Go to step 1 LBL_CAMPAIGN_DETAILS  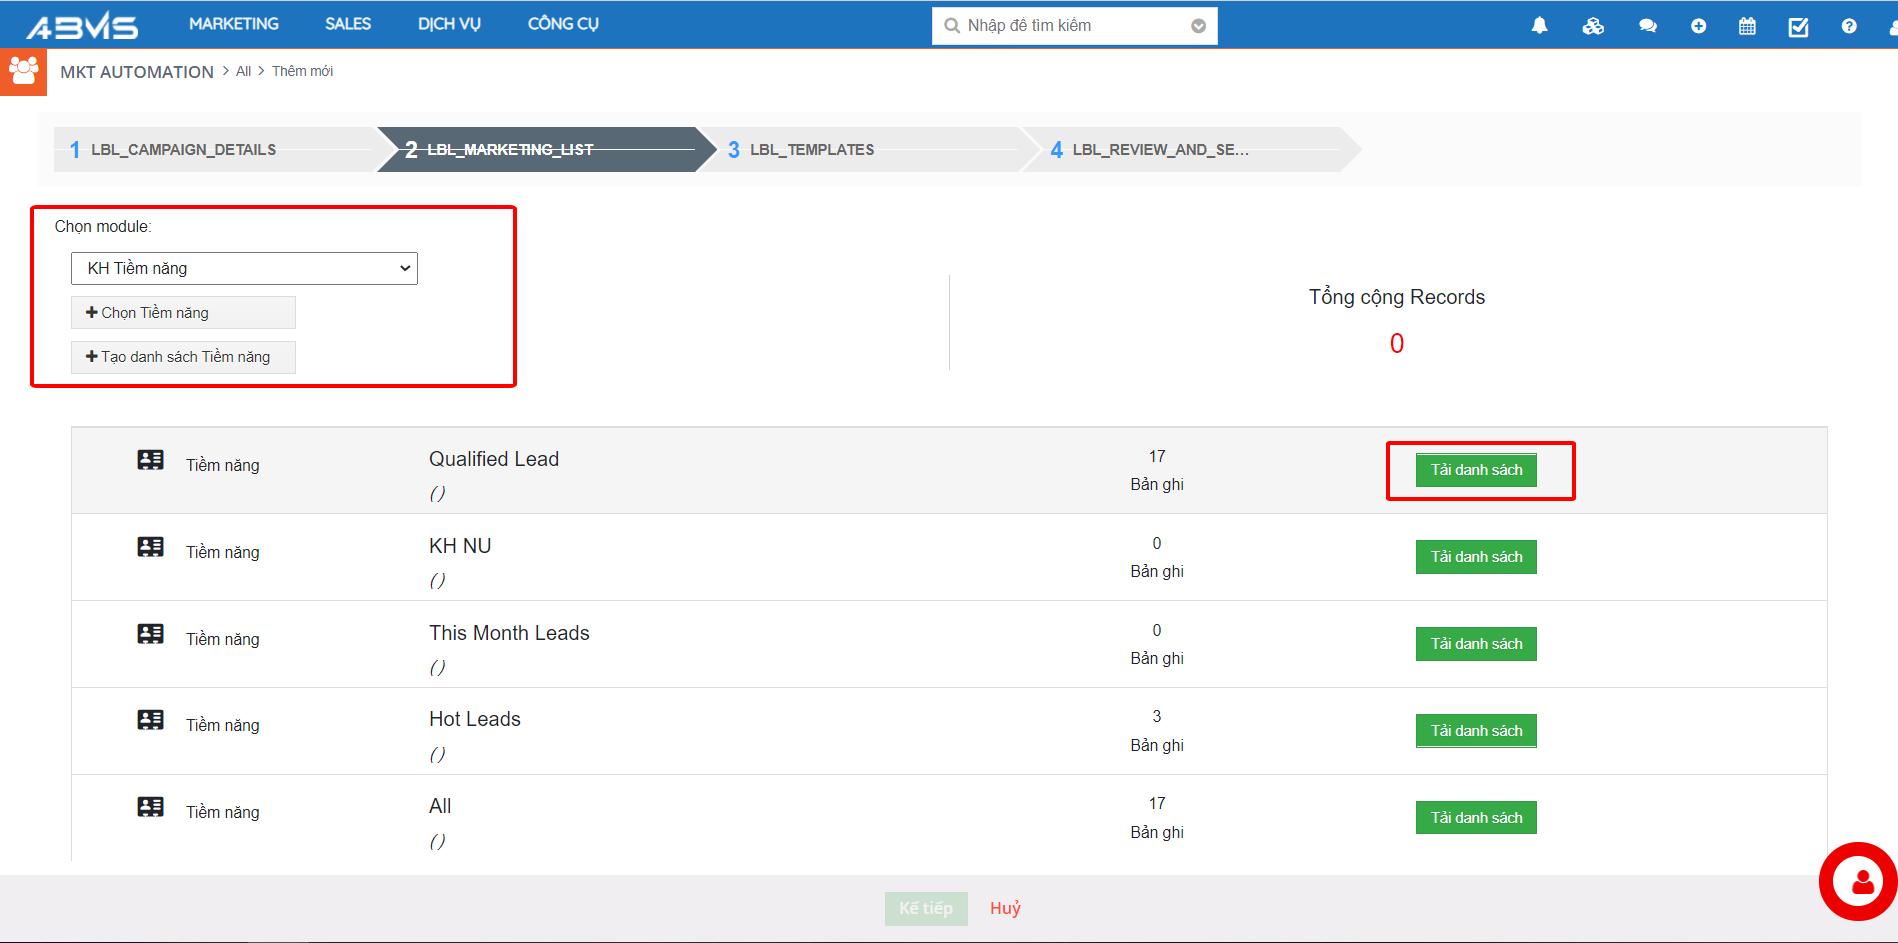(x=183, y=150)
